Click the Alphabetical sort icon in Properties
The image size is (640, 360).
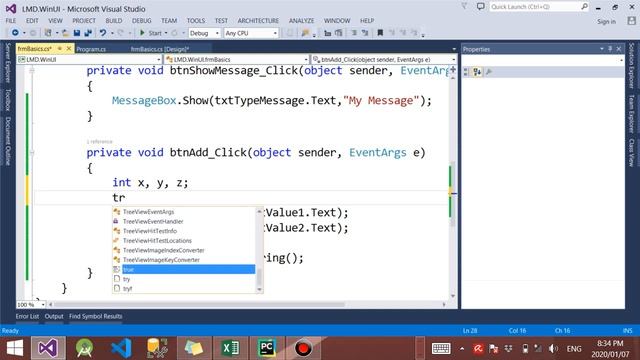coord(477,72)
